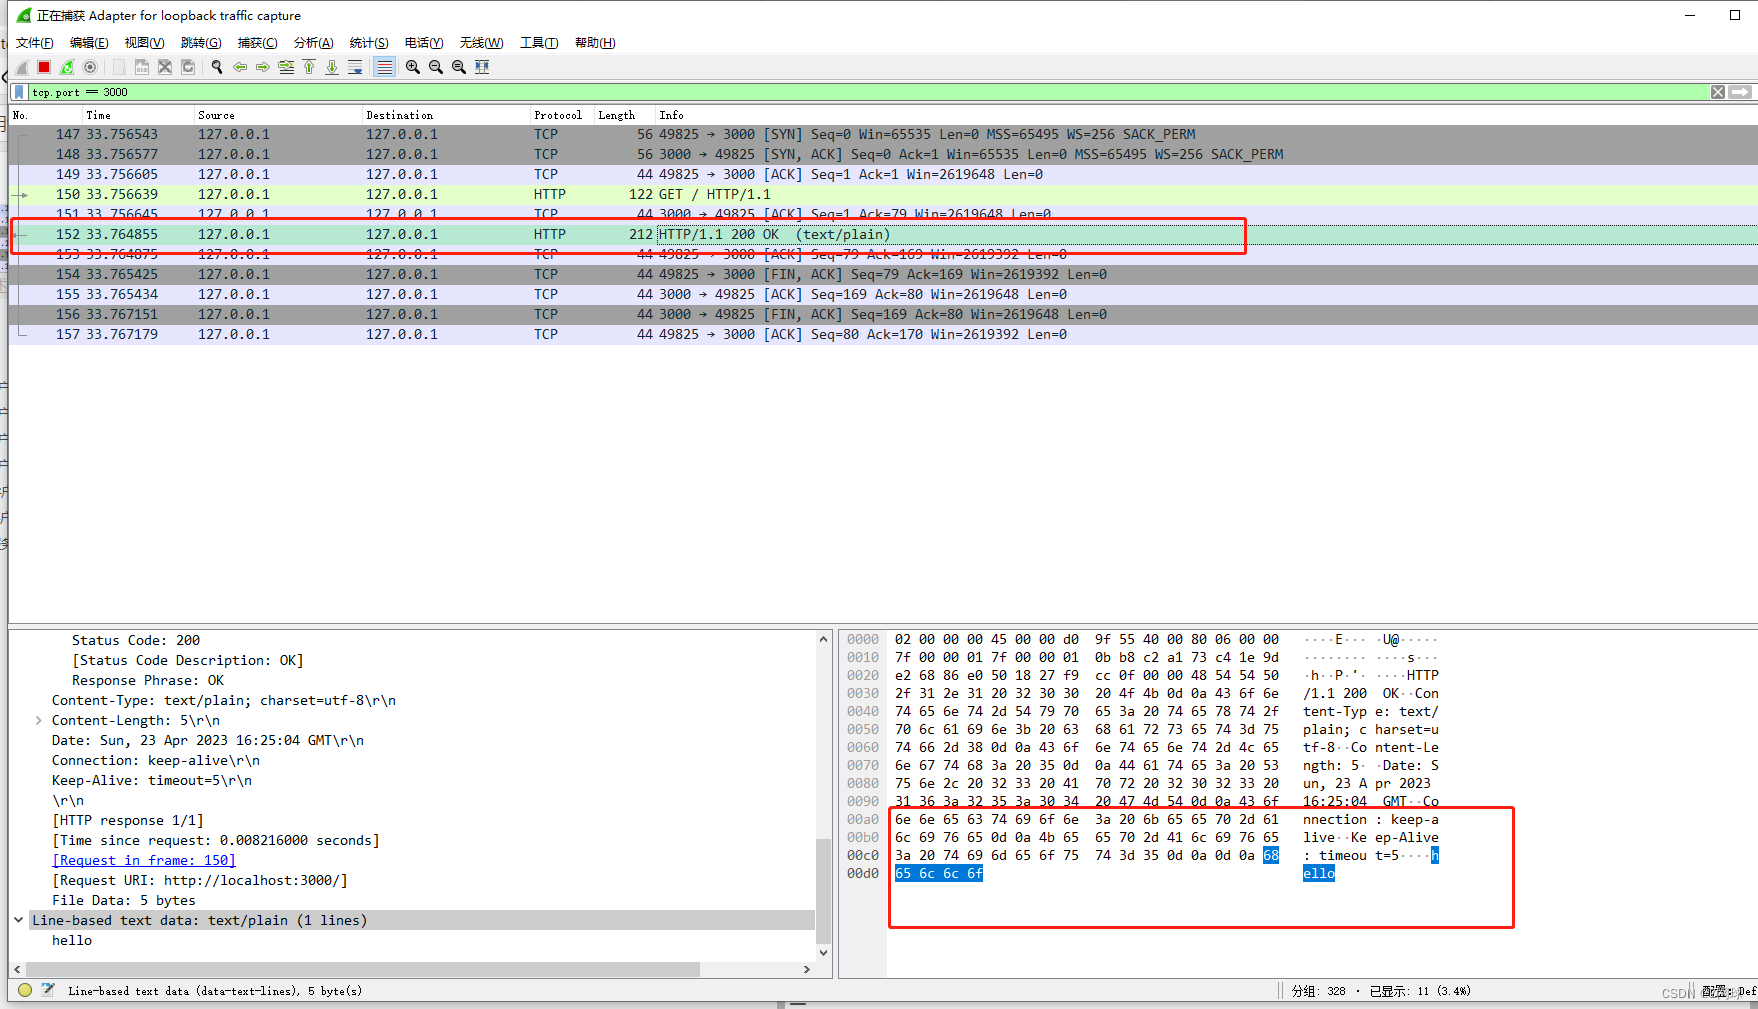Viewport: 1758px width, 1009px height.
Task: Select packet 147 SYN row
Action: 883,134
